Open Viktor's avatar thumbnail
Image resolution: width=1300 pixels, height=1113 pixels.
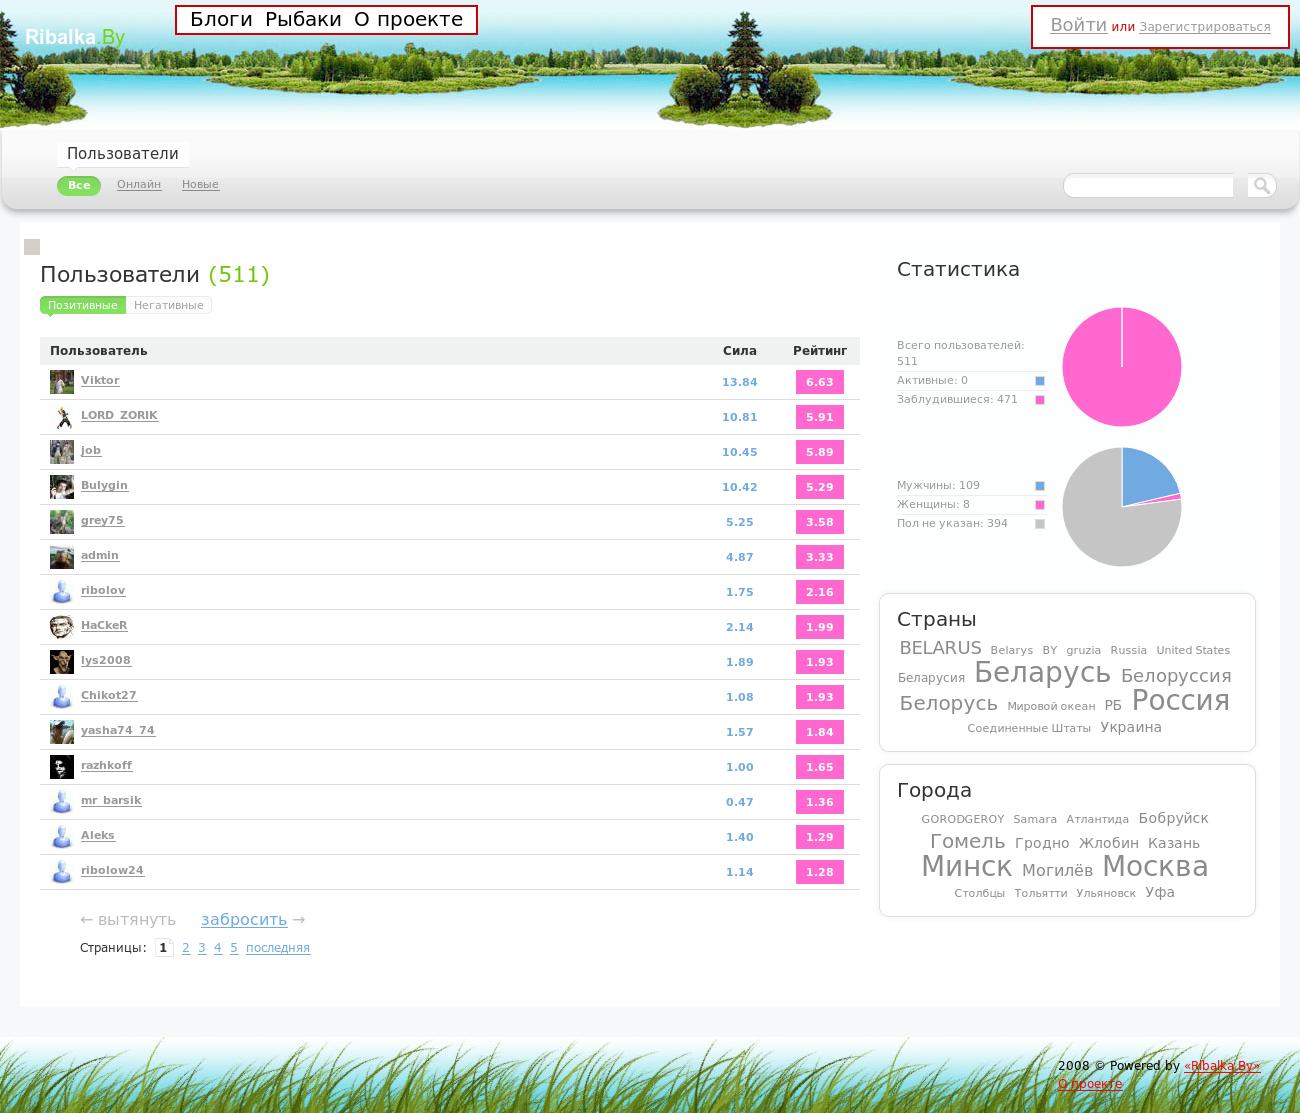pyautogui.click(x=62, y=382)
